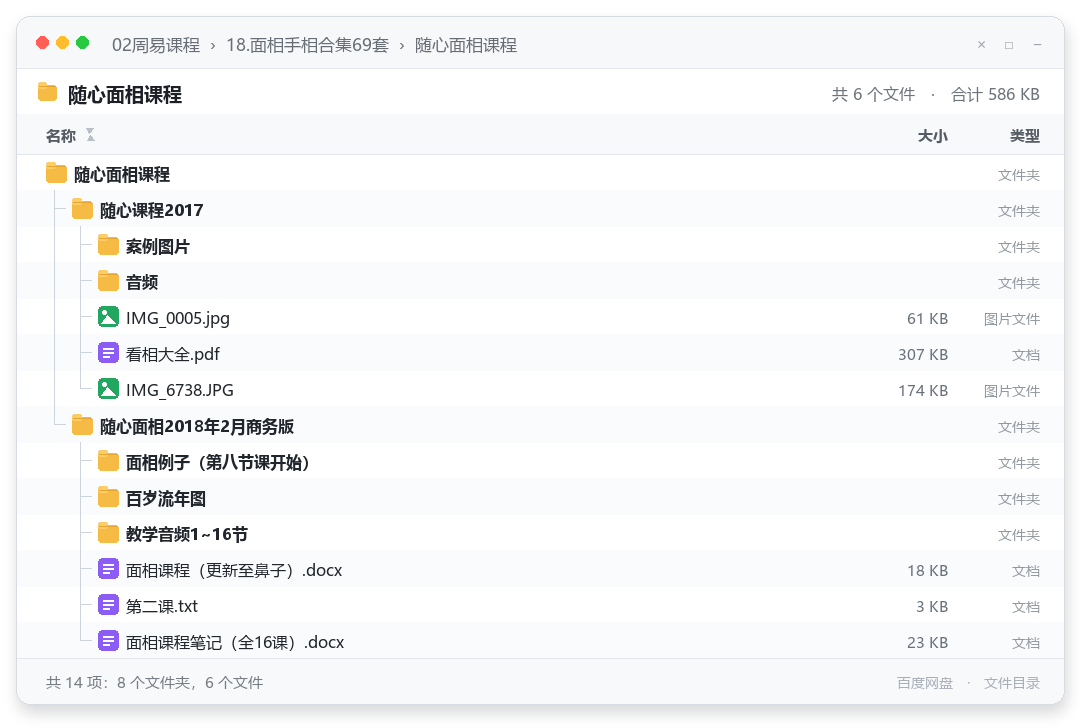
Task: Click the 3 KB size value
Action: pyautogui.click(x=932, y=606)
